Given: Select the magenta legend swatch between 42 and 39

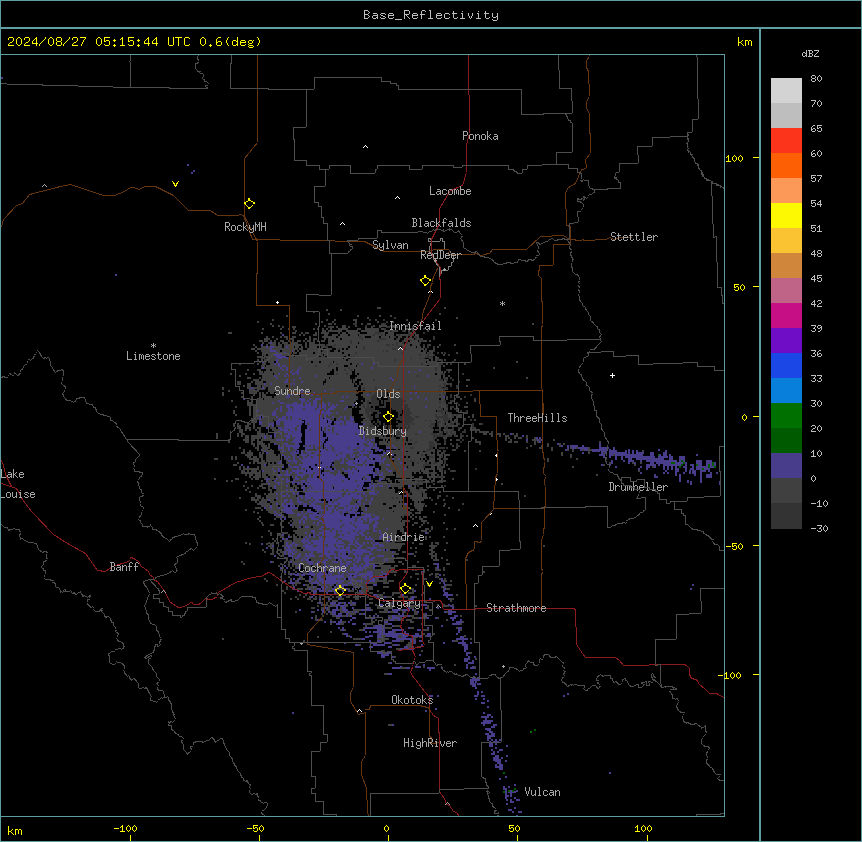Looking at the screenshot, I should (786, 315).
